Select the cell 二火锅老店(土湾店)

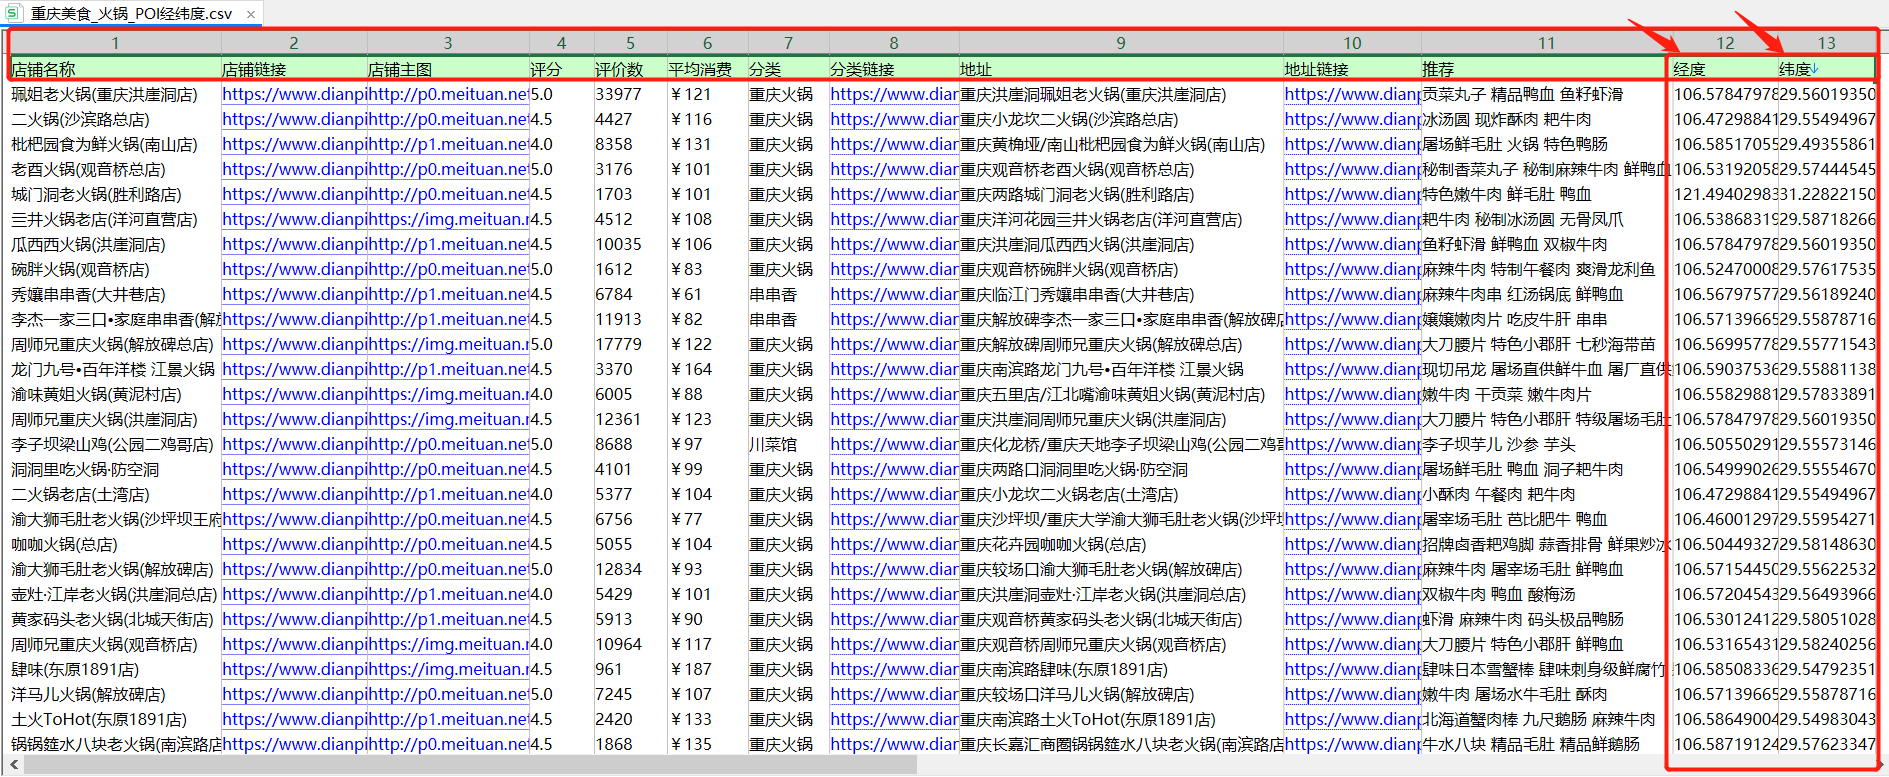coord(115,494)
